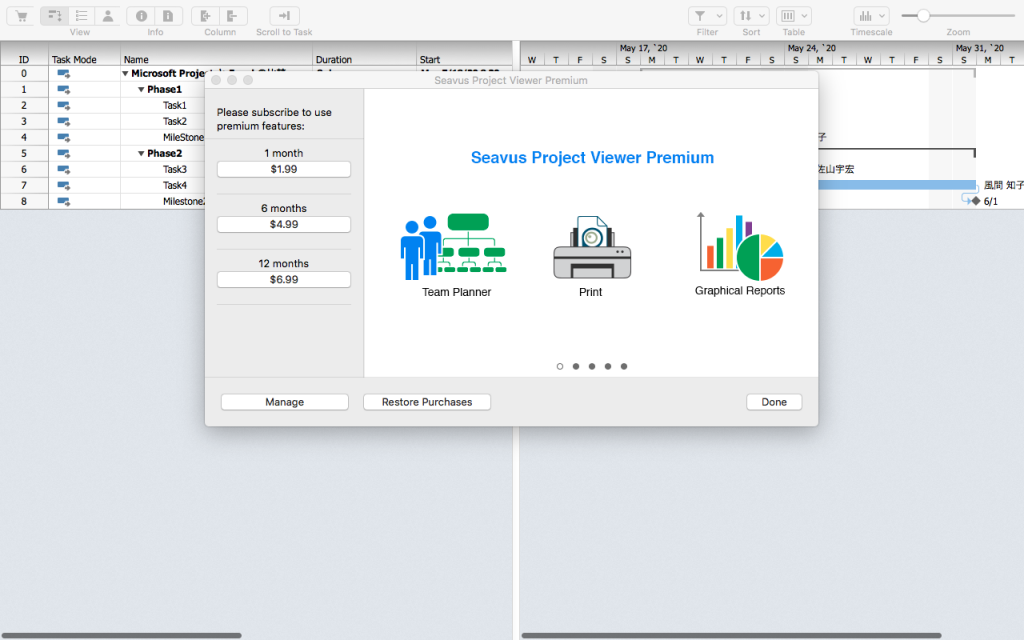Subscribe for 6 months at $4.99

click(x=284, y=225)
